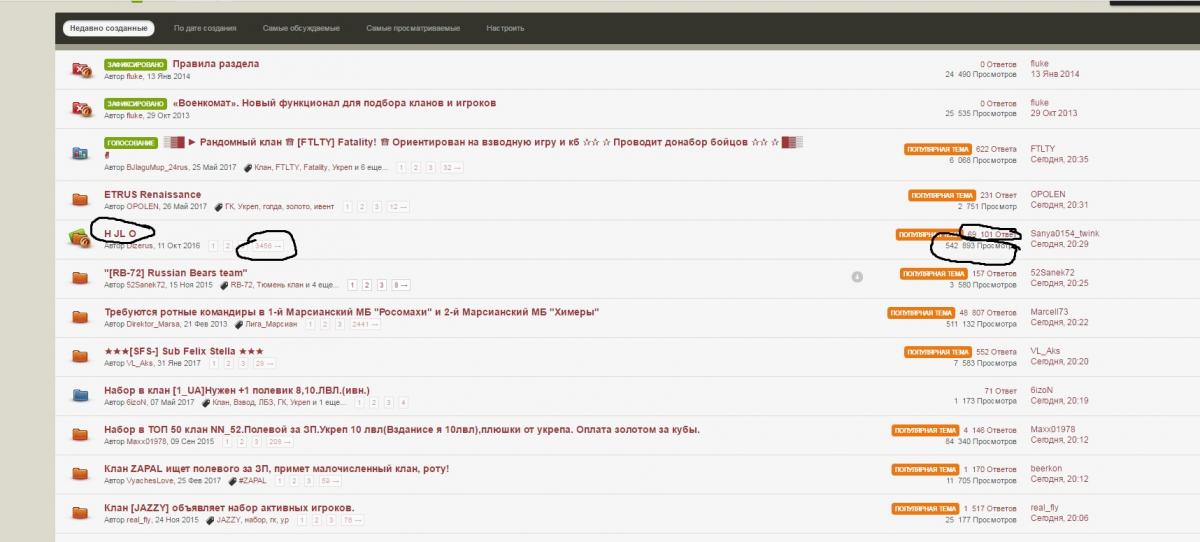
Task: Open page 2 of ETRUS Renaissance topic
Action: tap(363, 206)
